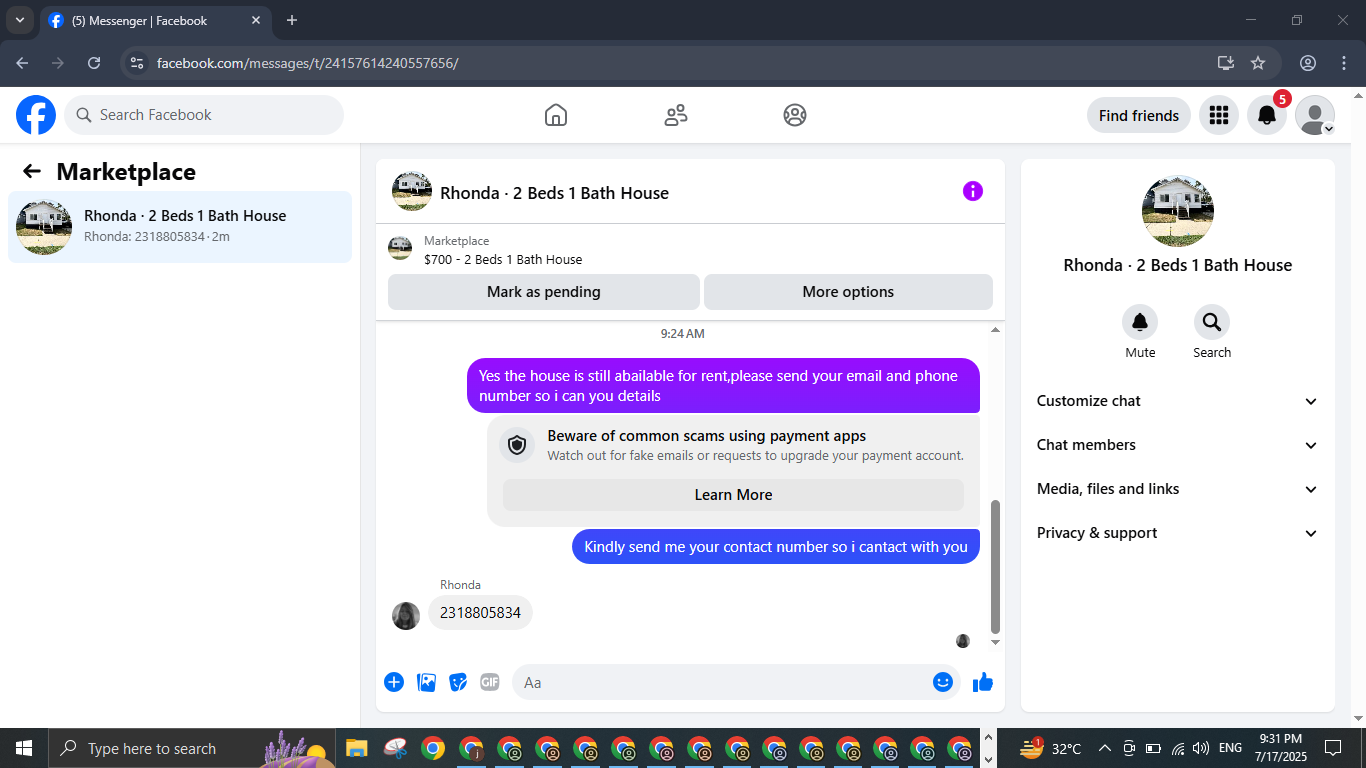
Task: Click the 9:24 AM timestamp in chat
Action: (x=682, y=333)
